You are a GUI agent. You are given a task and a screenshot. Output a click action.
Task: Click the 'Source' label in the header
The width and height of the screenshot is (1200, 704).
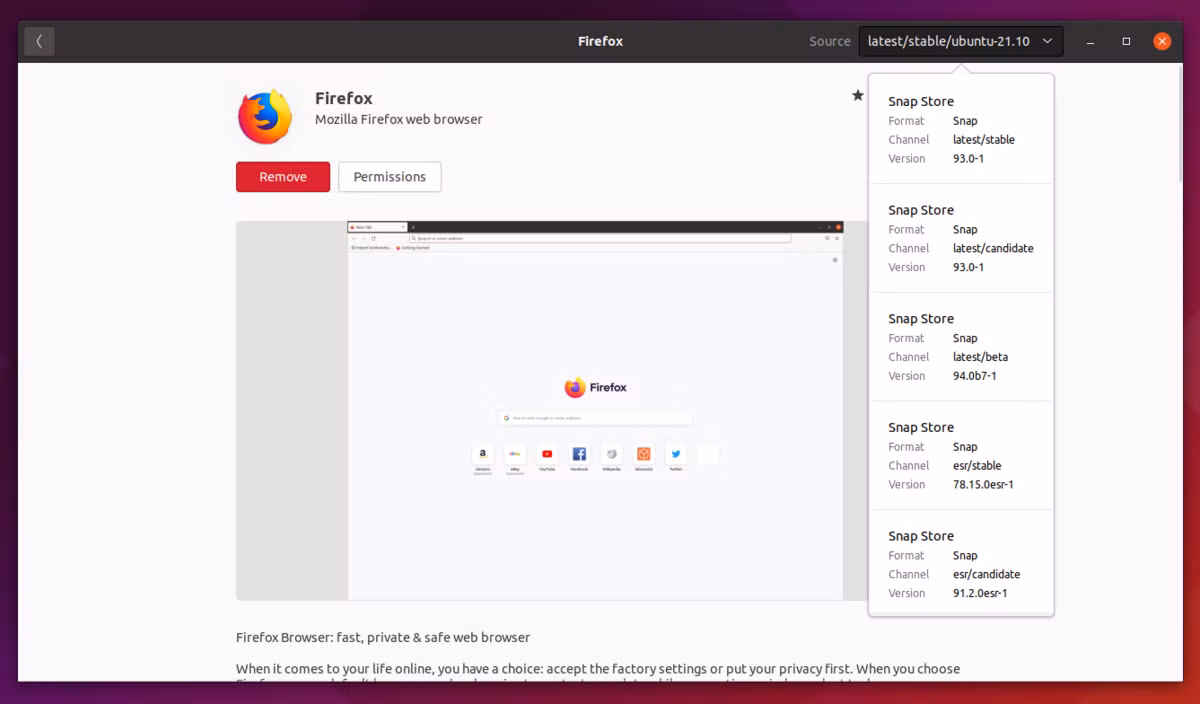click(830, 42)
